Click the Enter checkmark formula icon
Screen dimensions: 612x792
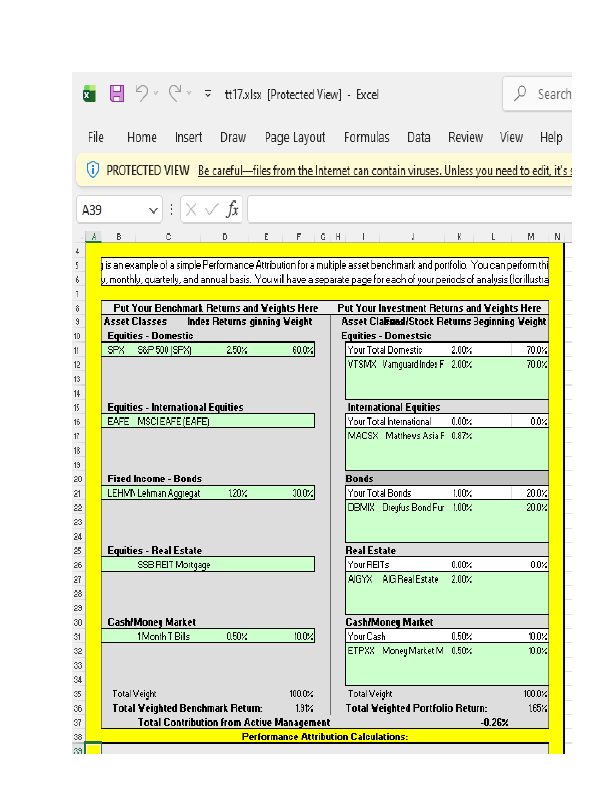[x=212, y=210]
